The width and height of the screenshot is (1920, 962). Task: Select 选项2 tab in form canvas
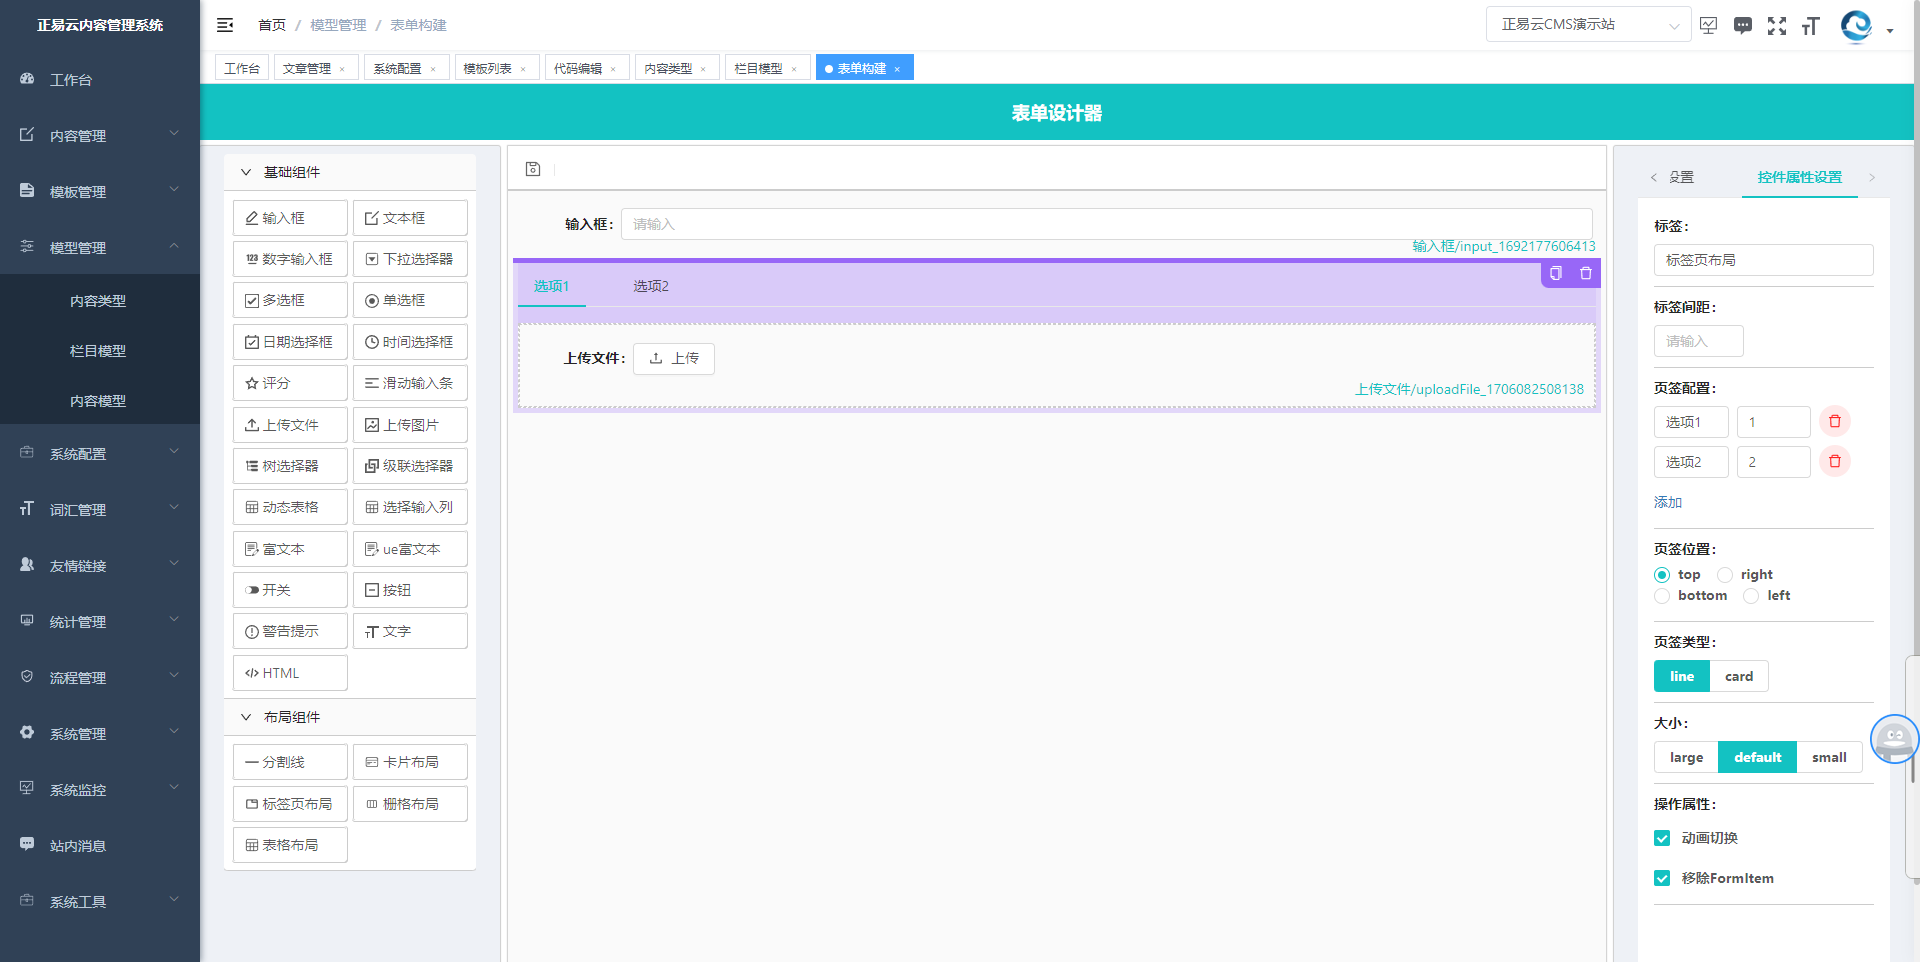pyautogui.click(x=650, y=286)
